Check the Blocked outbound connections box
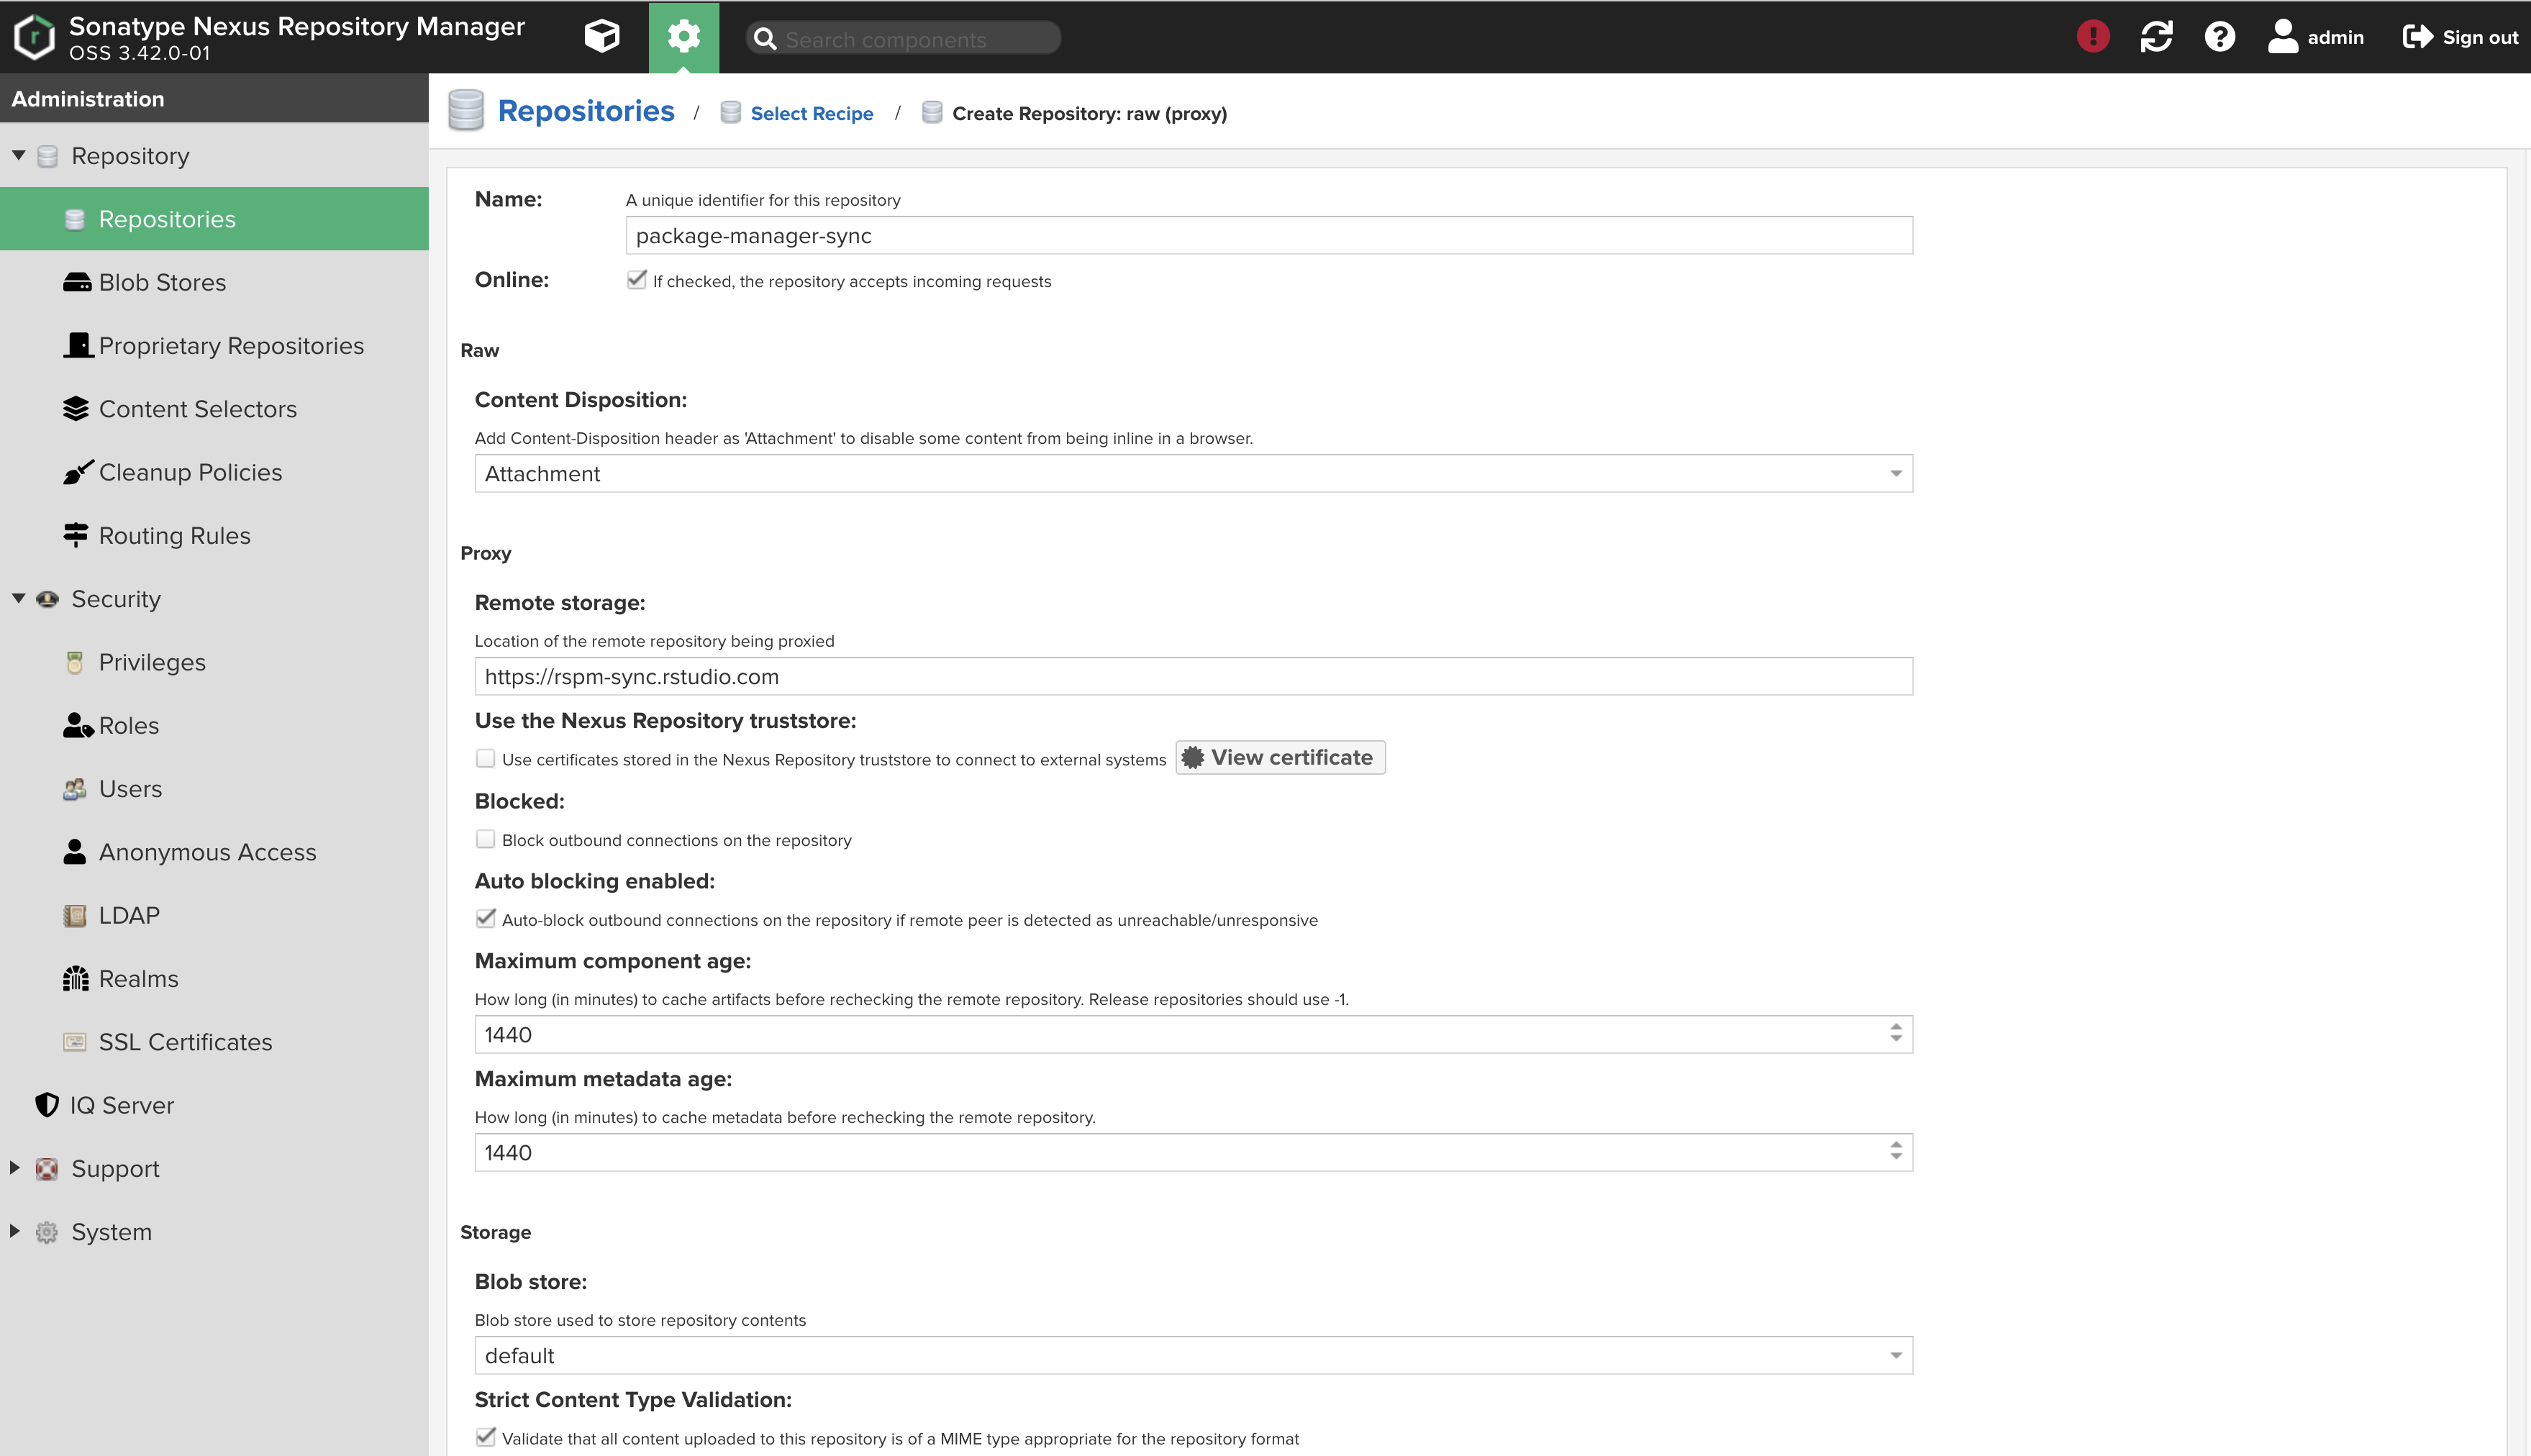The width and height of the screenshot is (2531, 1456). point(486,840)
